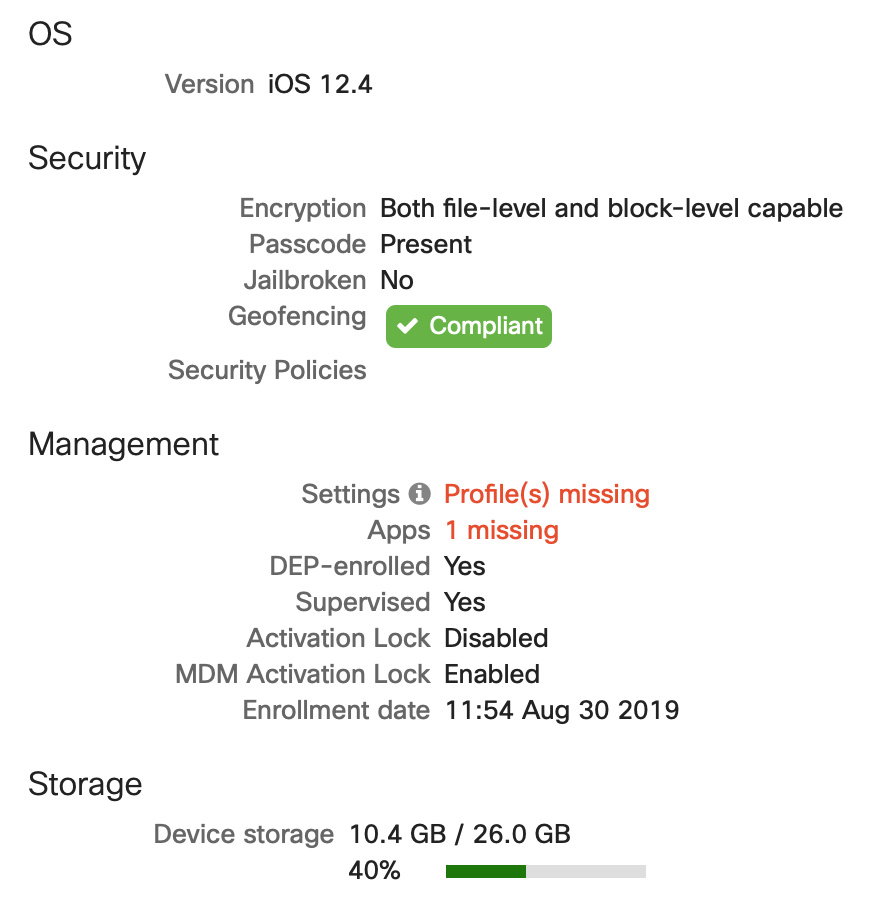Open the Profile(s) missing link
The width and height of the screenshot is (874, 918).
tap(547, 494)
